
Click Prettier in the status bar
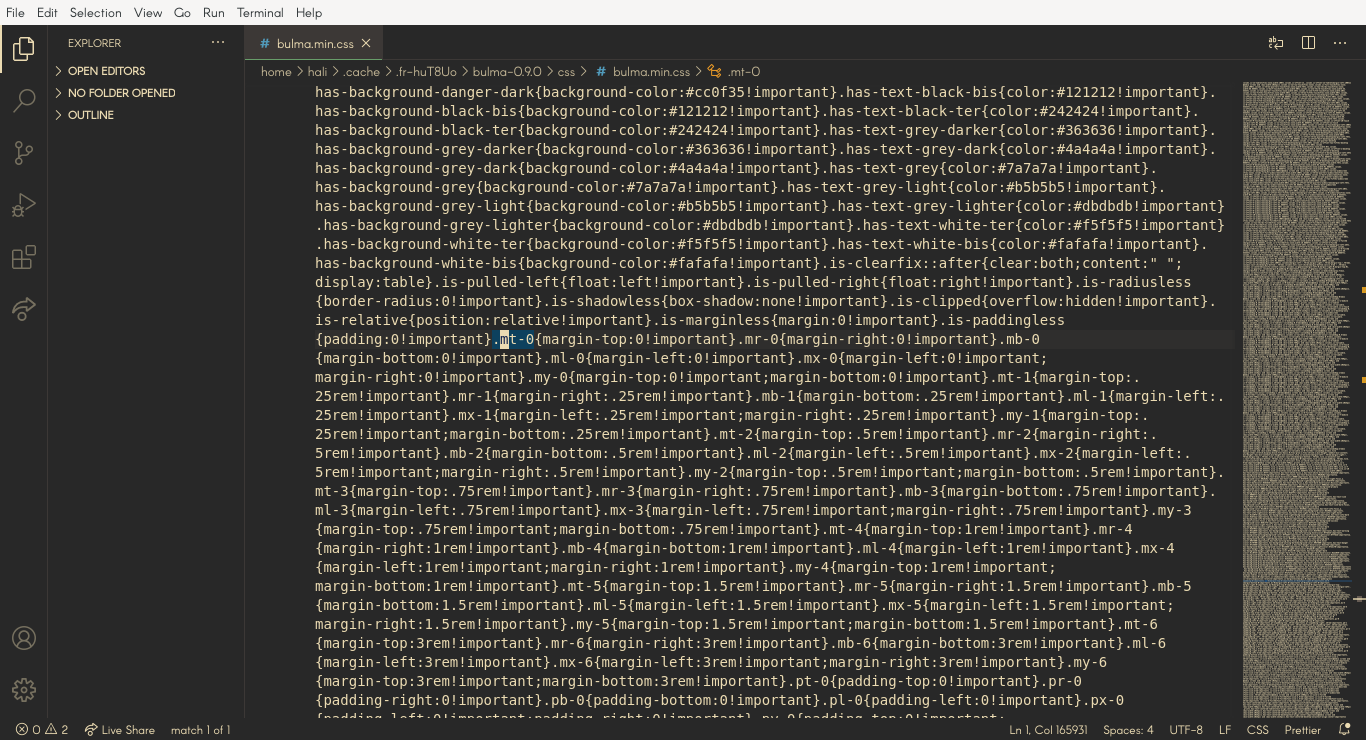1301,729
